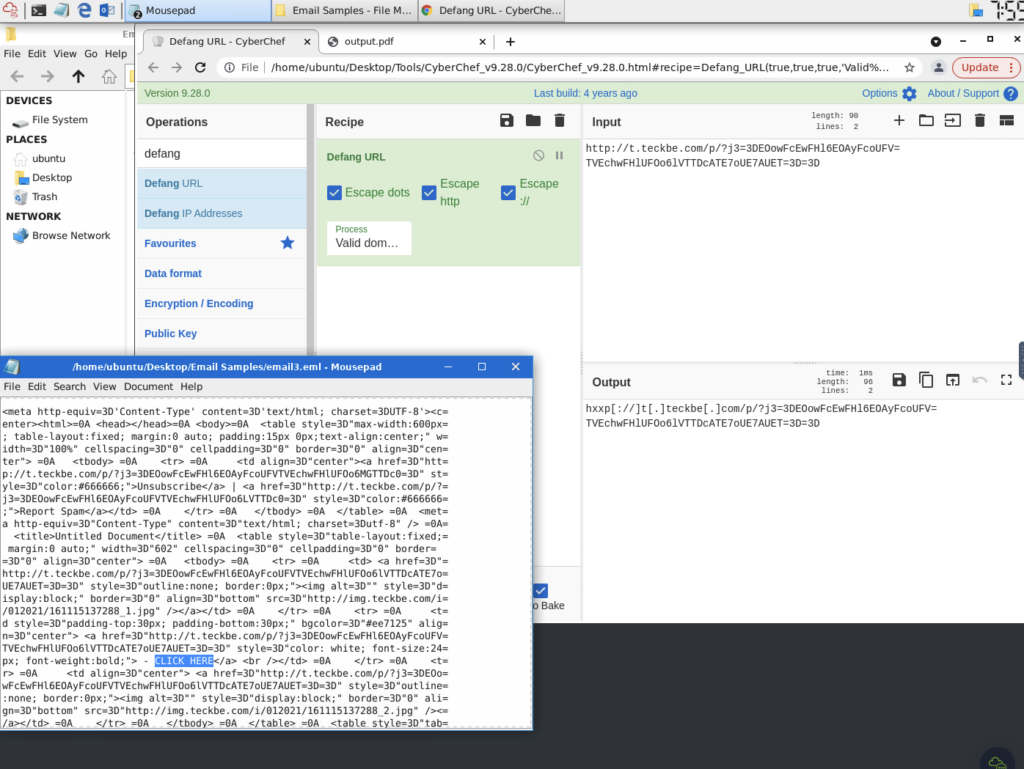
Task: Maximise the output pane
Action: pos(1006,380)
